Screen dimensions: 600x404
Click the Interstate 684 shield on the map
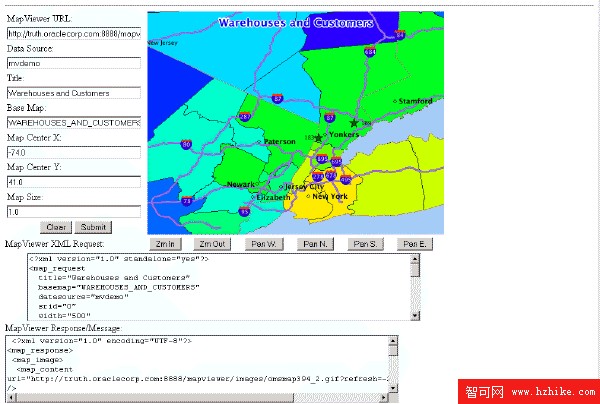[x=370, y=51]
